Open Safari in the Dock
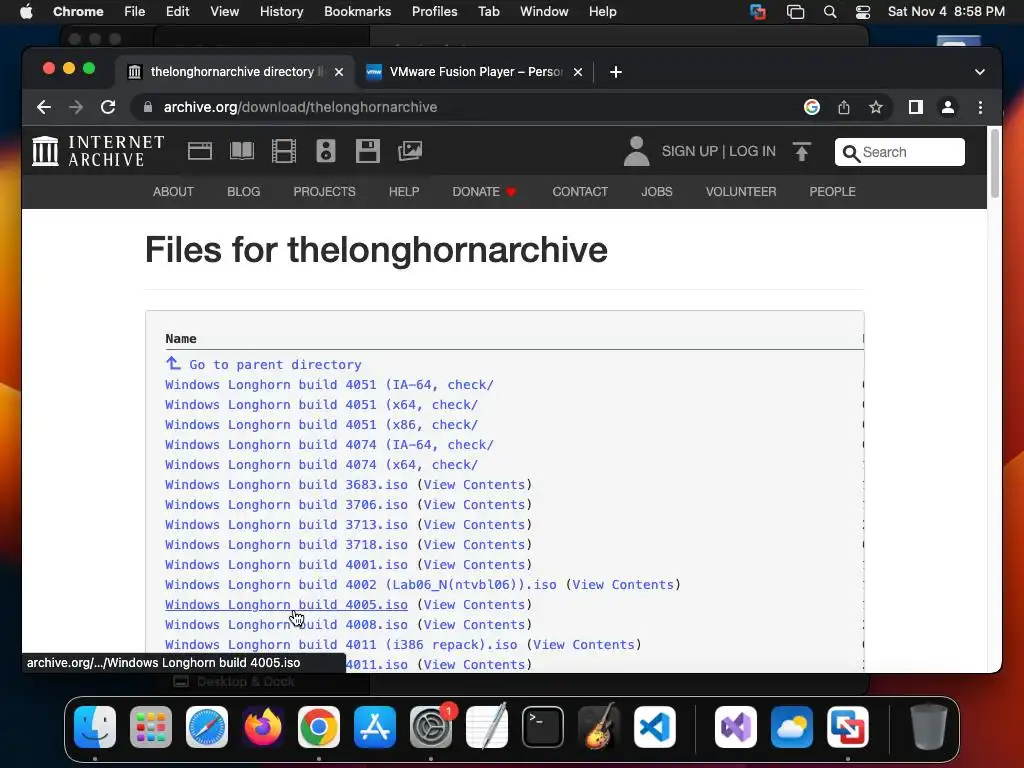 click(207, 727)
